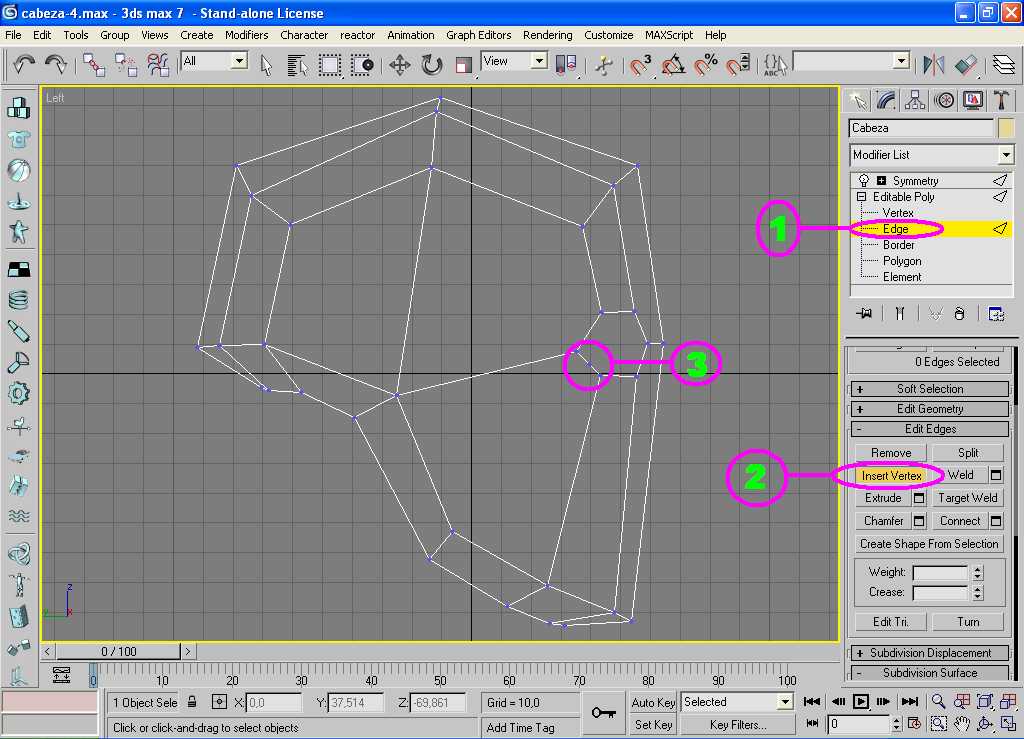Activate the Select Object arrow tool
The height and width of the screenshot is (739, 1024).
point(265,65)
